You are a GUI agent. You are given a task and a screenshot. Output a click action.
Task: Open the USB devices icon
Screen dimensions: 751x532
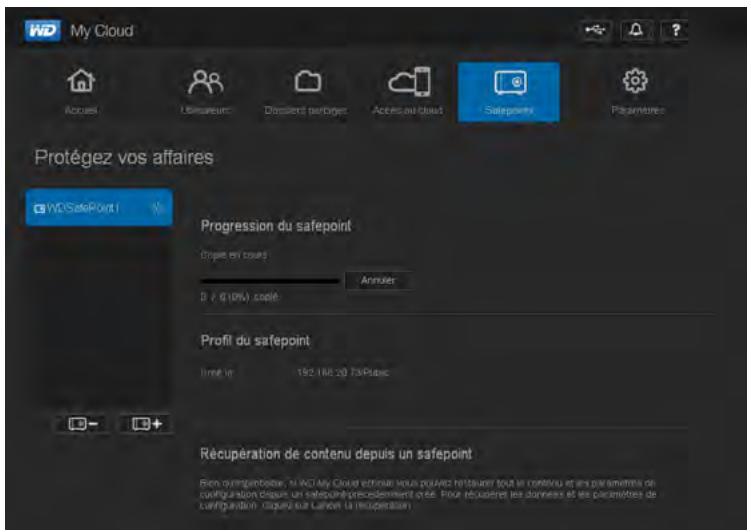595,30
